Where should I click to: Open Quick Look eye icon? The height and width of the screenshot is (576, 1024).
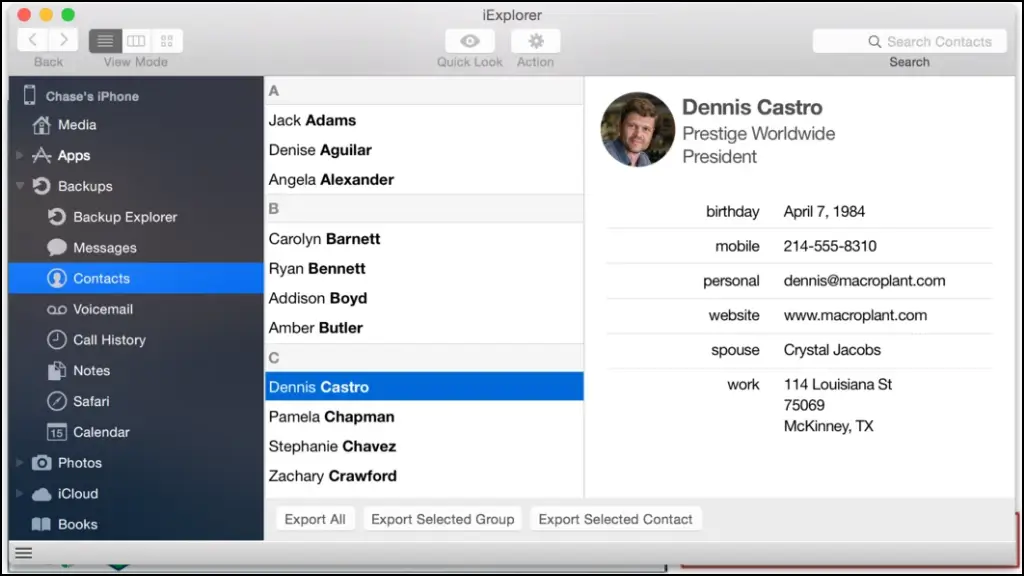click(470, 41)
